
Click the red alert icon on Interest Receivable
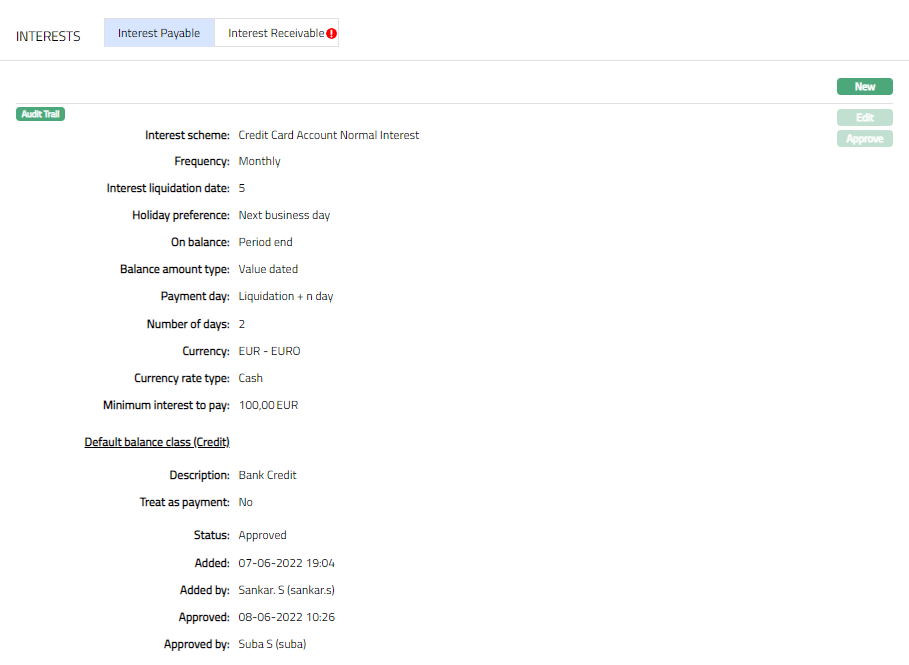point(332,33)
